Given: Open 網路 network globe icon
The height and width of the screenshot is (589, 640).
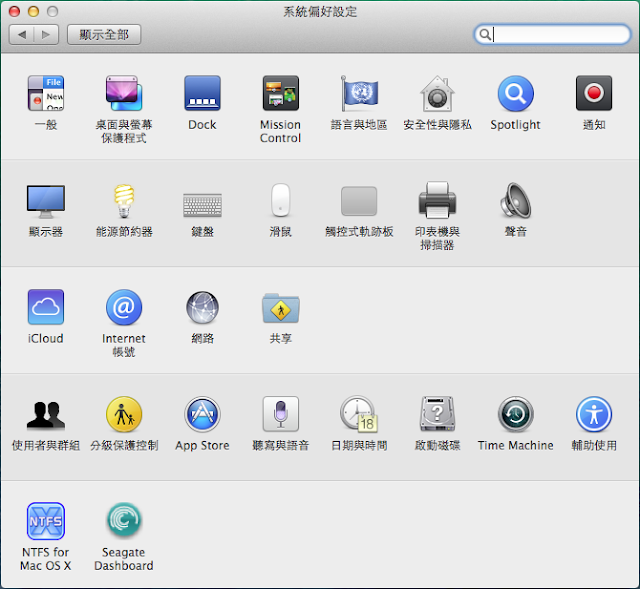Looking at the screenshot, I should pyautogui.click(x=202, y=307).
